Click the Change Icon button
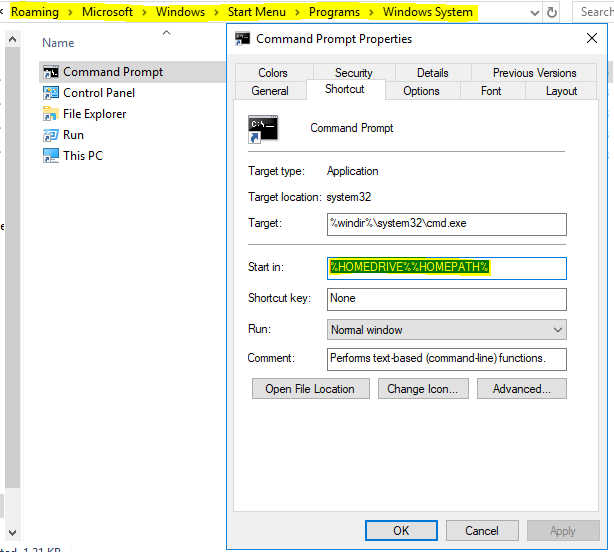 pyautogui.click(x=423, y=389)
